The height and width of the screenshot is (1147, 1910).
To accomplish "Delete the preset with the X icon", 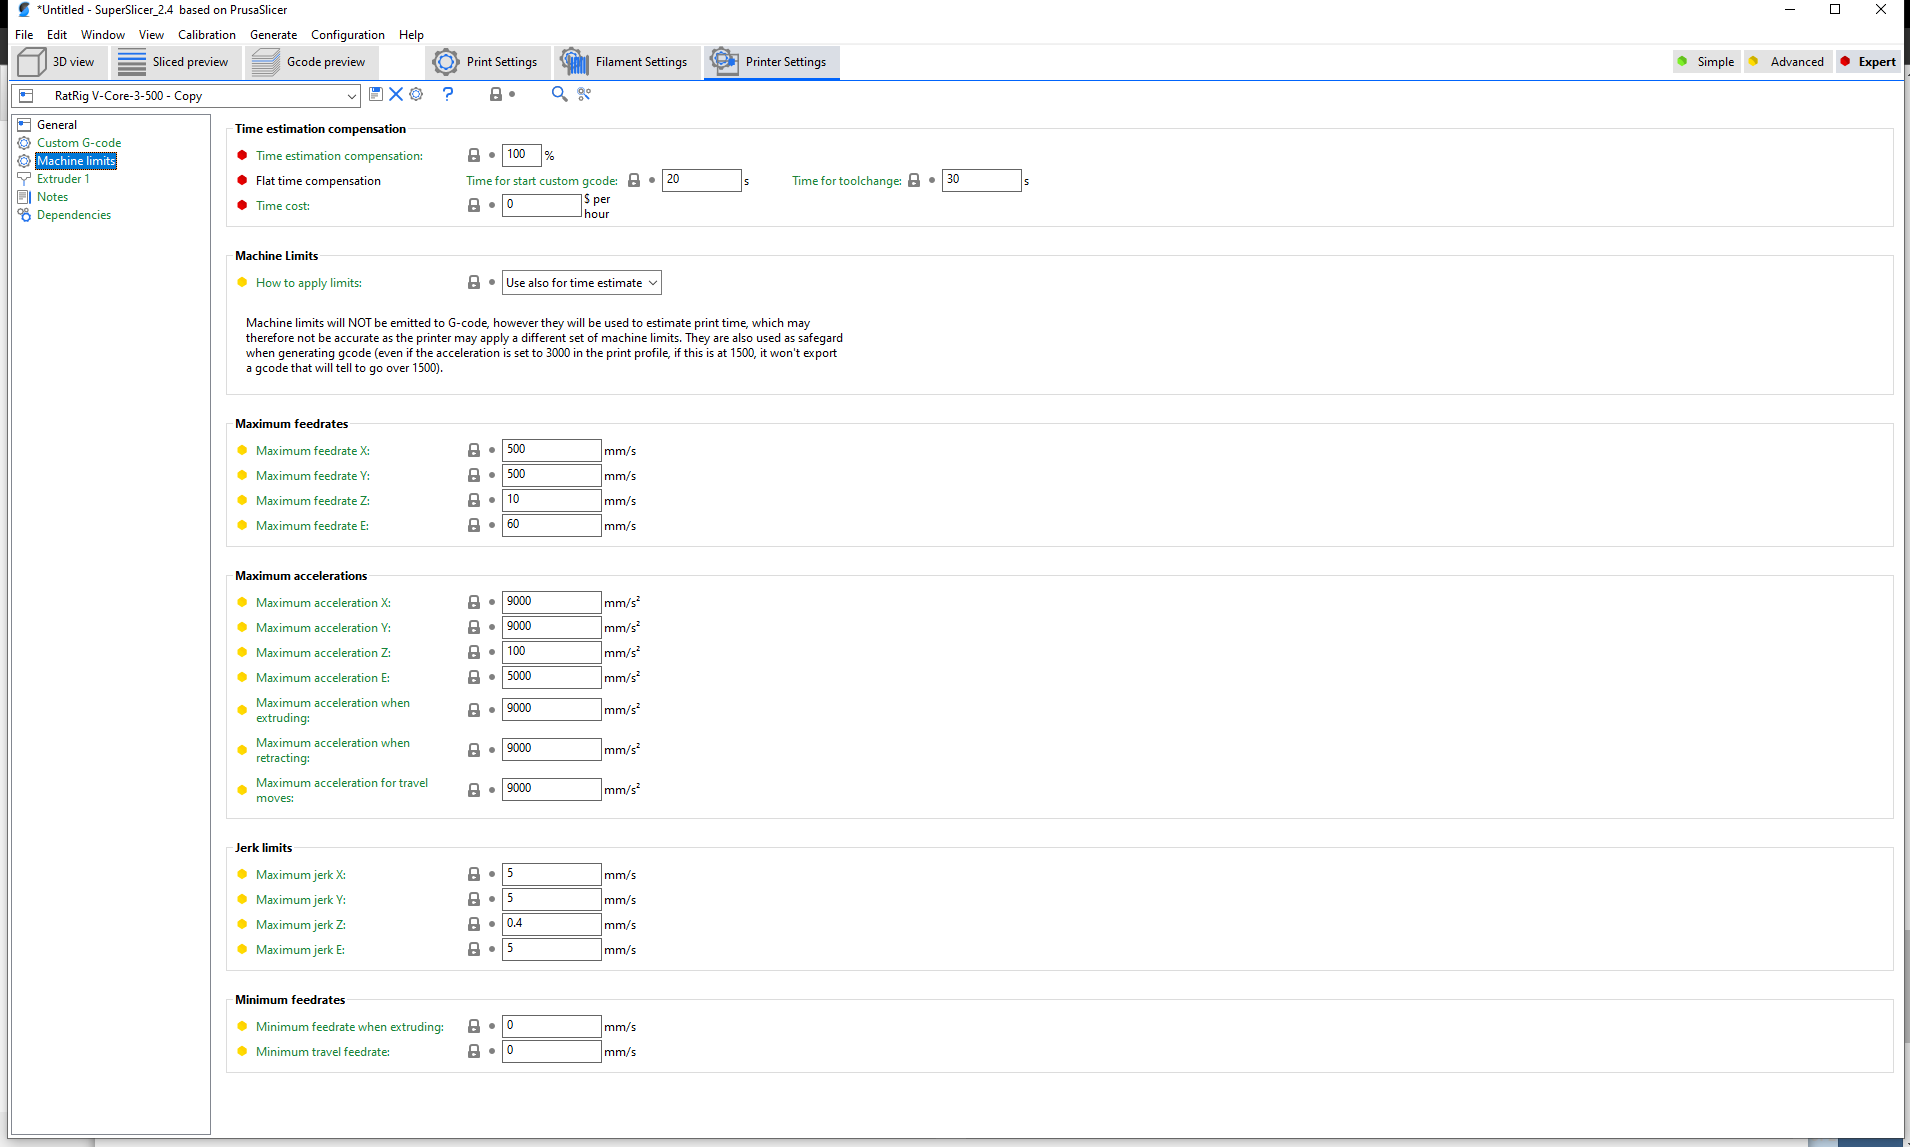I will 396,94.
